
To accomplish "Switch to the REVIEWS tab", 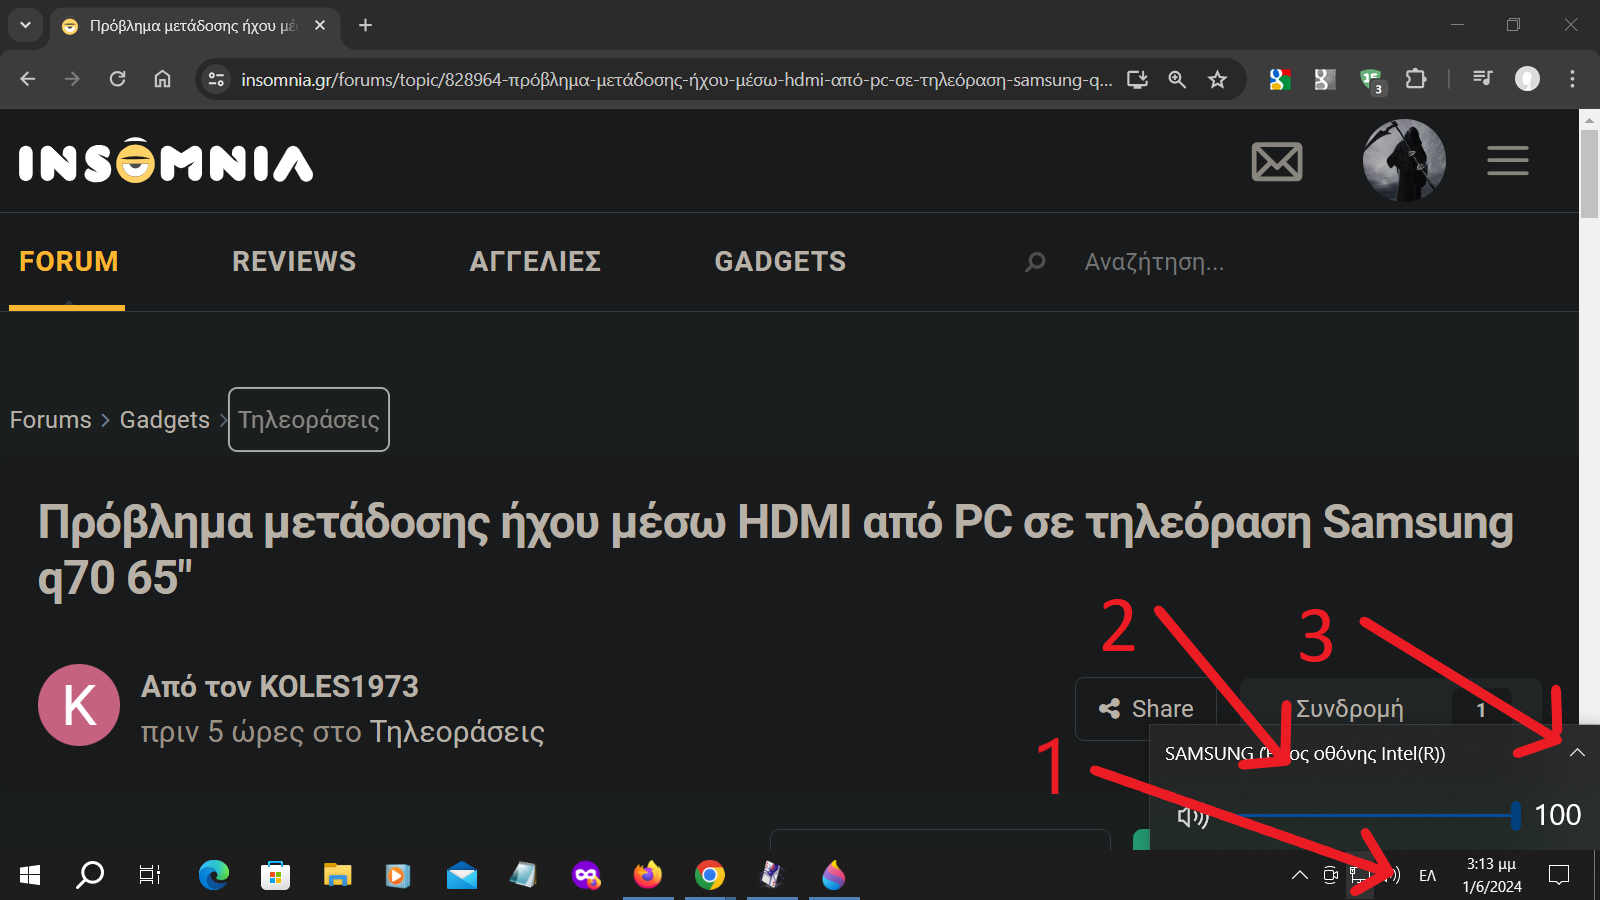I will click(294, 262).
